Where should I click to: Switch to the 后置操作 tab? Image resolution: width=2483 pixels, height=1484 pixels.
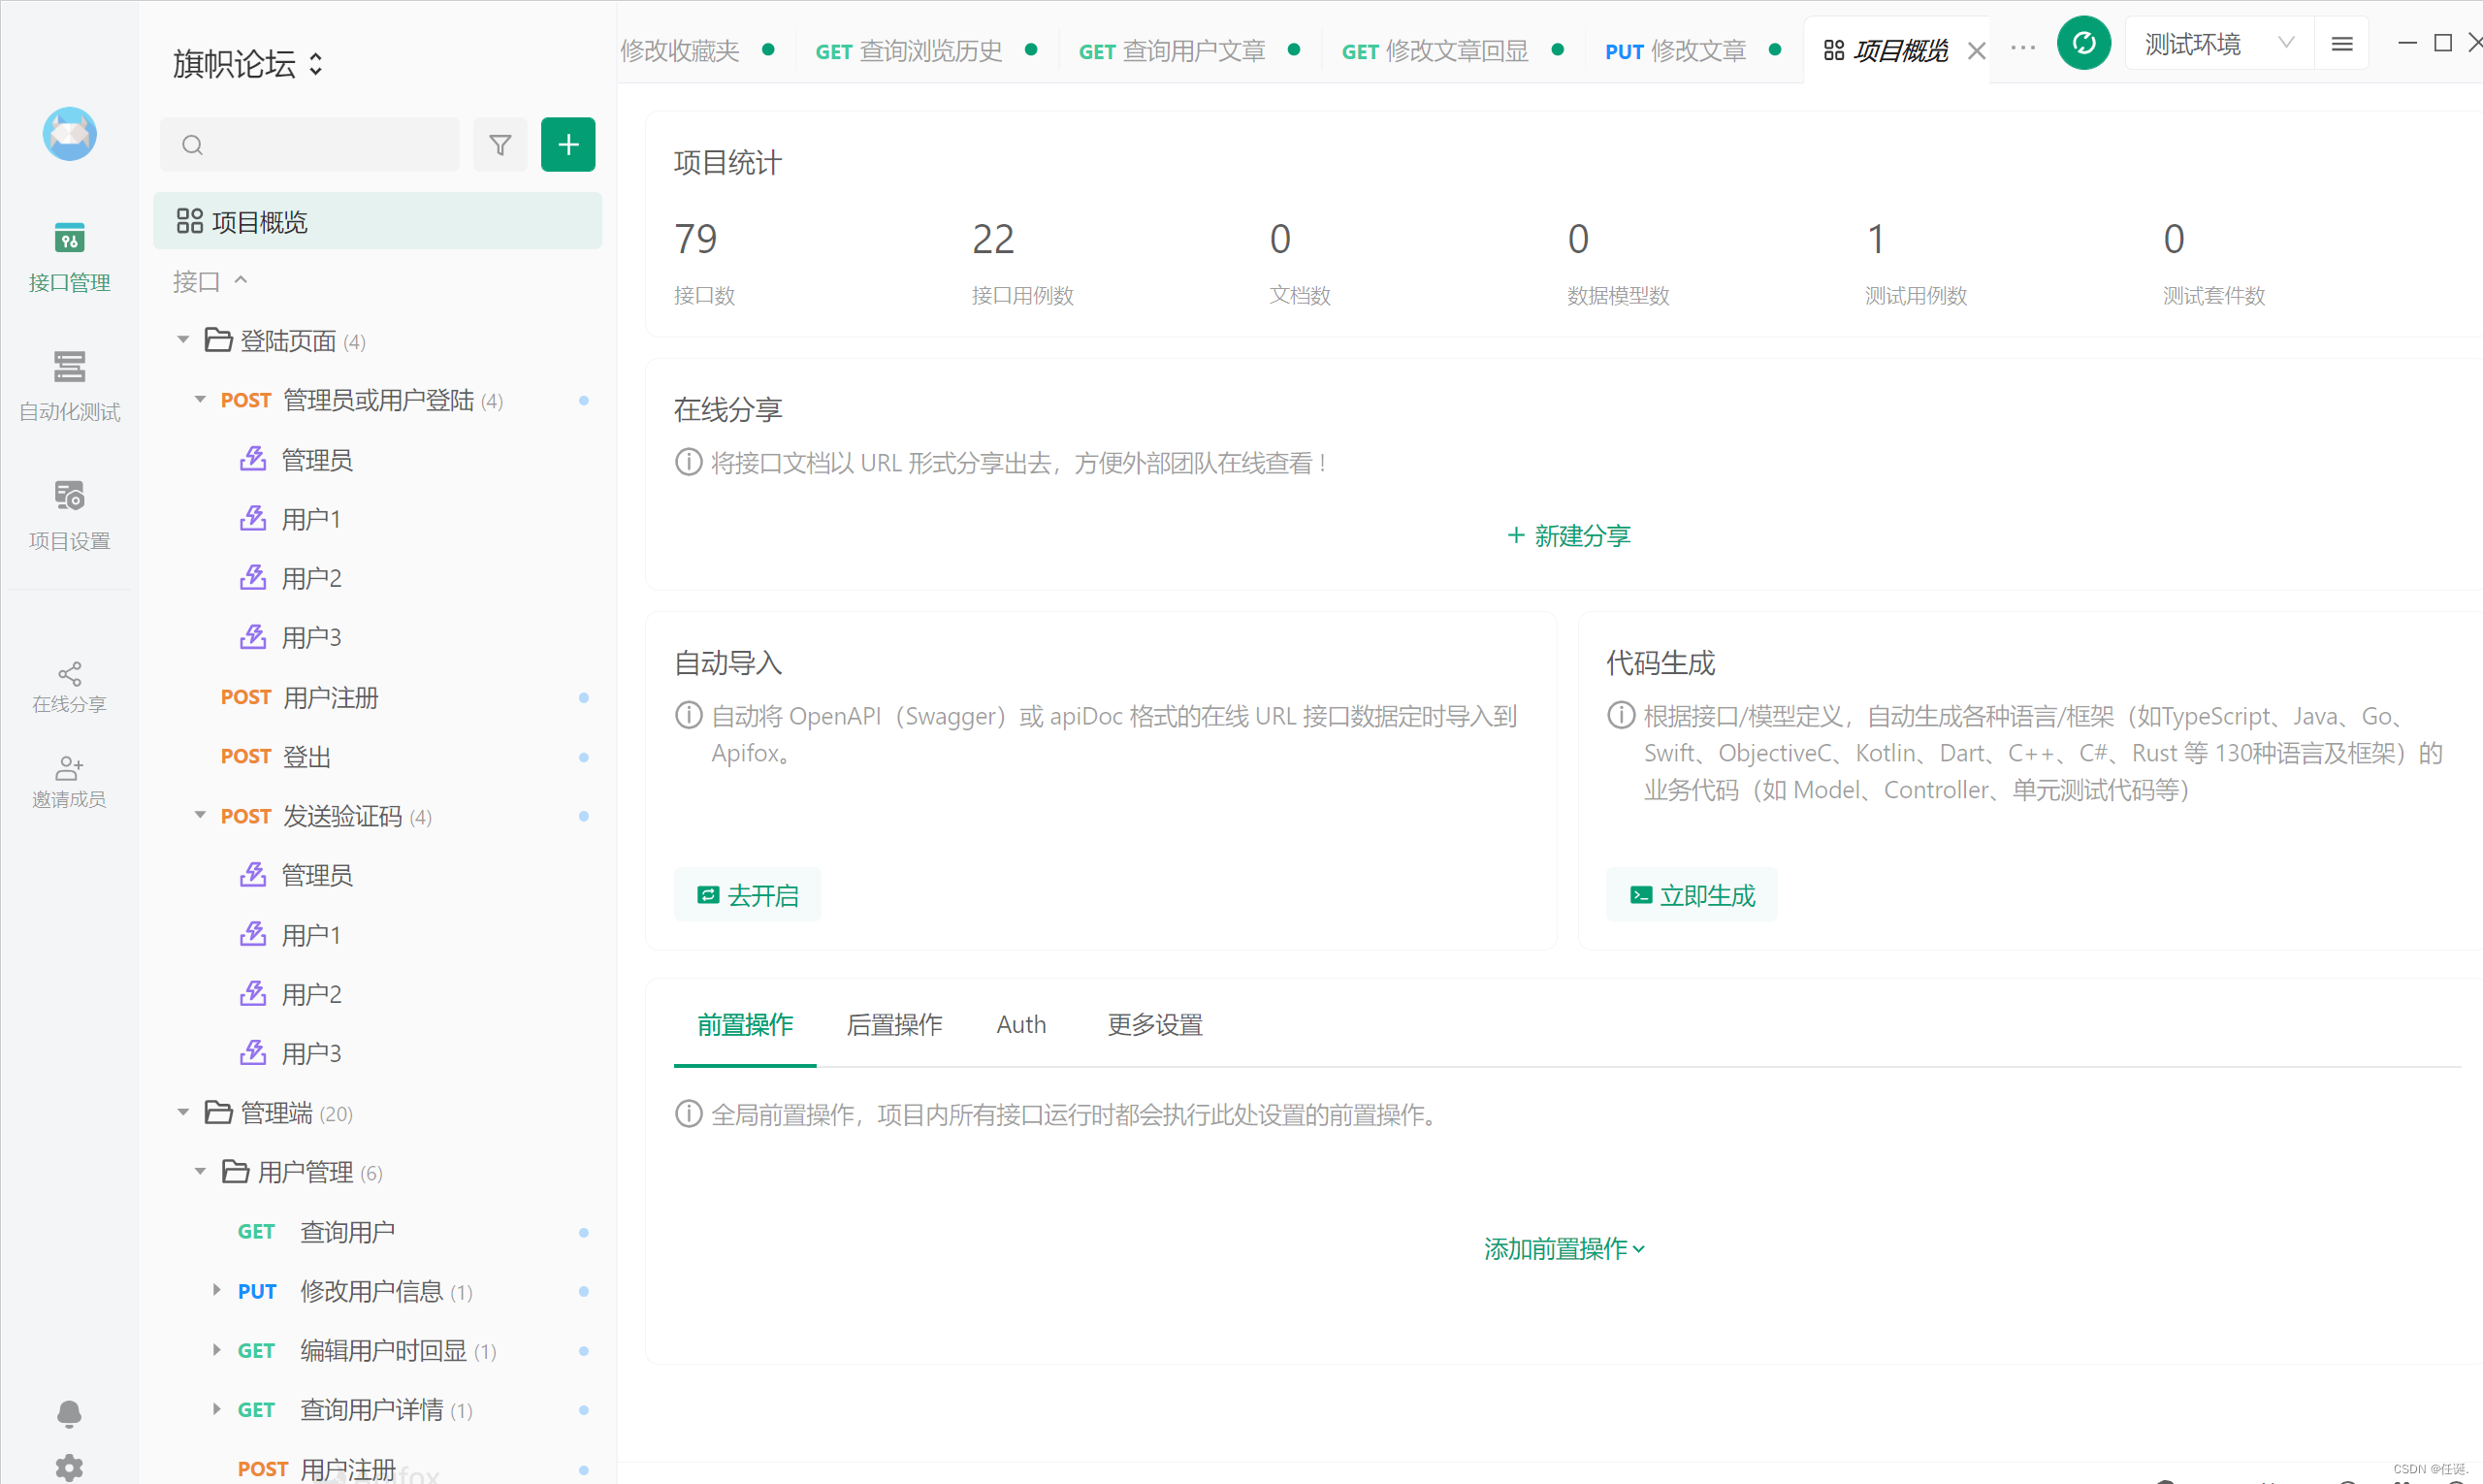[x=894, y=1025]
